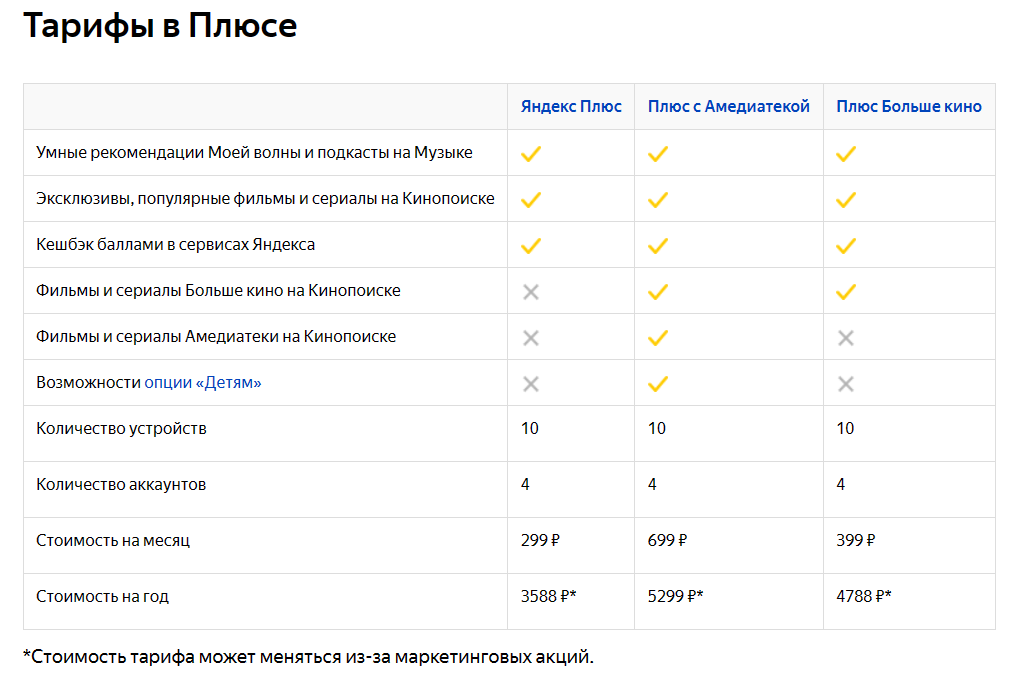Viewport: 1017px width, 681px height.
Task: Open the Плюс Больше кино tariff link
Action: click(909, 106)
